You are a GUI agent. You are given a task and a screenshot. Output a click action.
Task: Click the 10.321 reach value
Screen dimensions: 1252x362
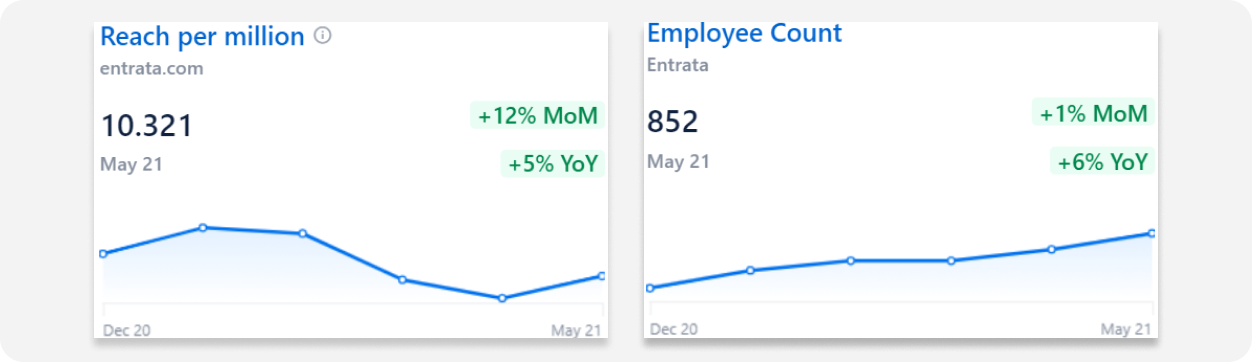pyautogui.click(x=146, y=126)
